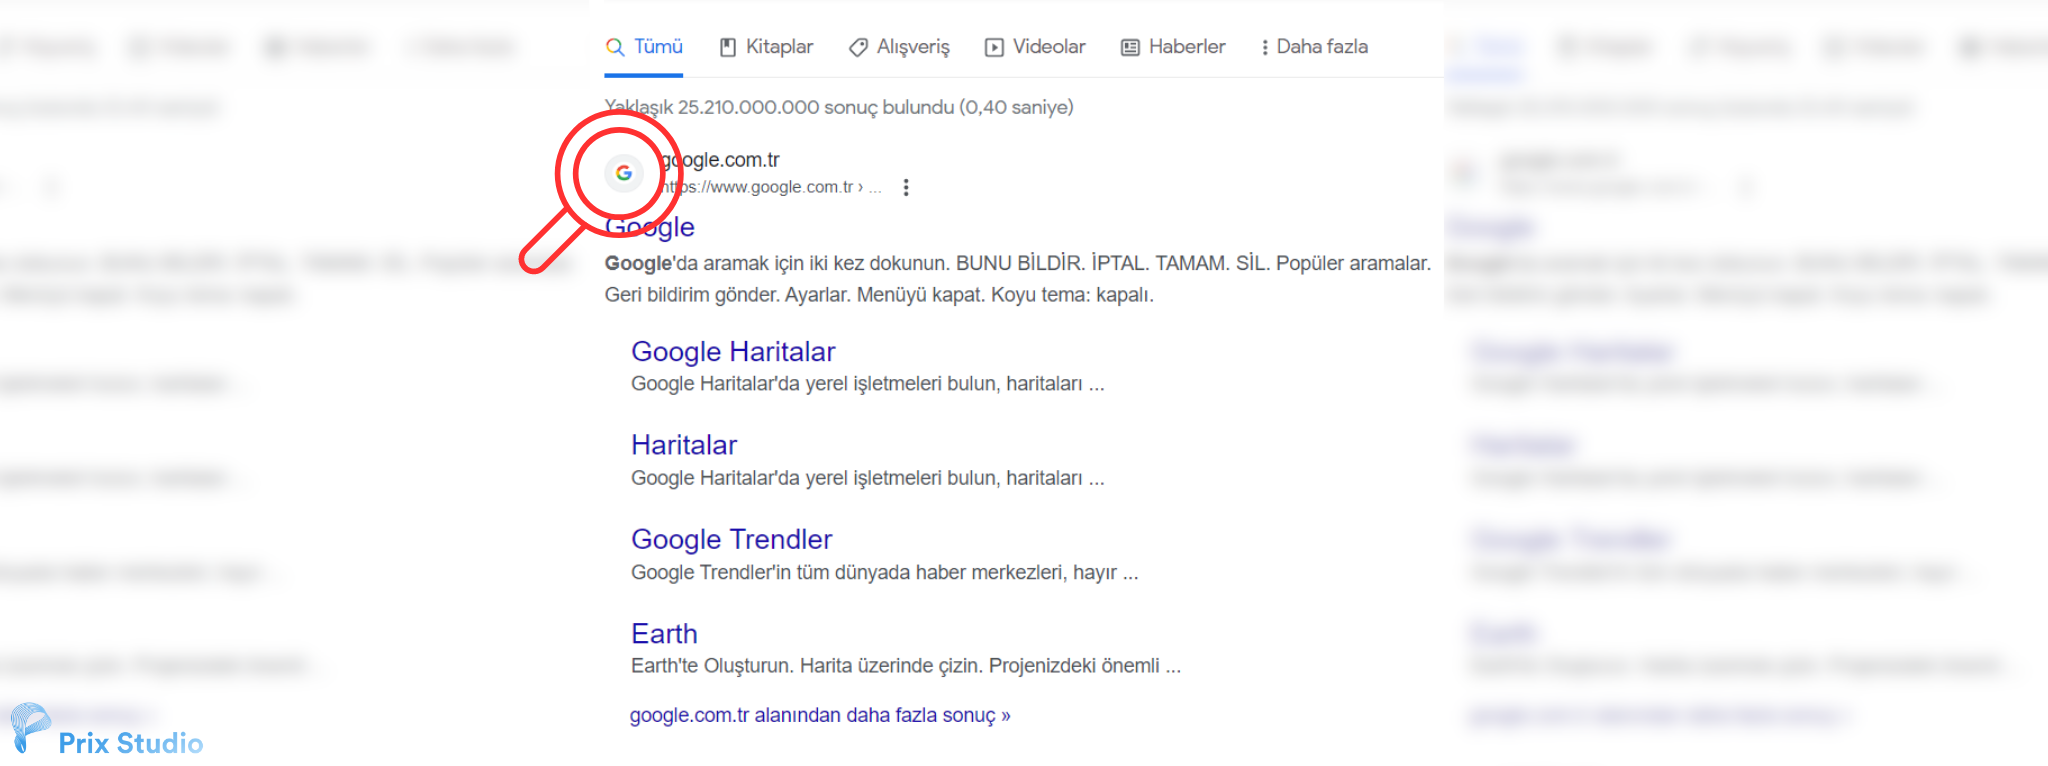Open the Earth sitelink

[x=664, y=633]
